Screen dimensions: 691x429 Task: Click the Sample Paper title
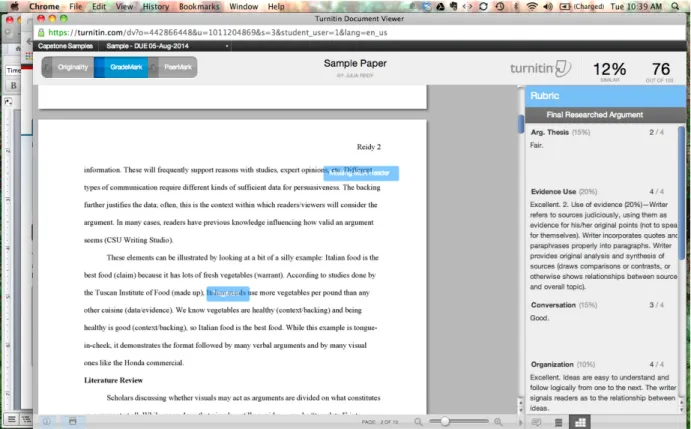click(355, 63)
